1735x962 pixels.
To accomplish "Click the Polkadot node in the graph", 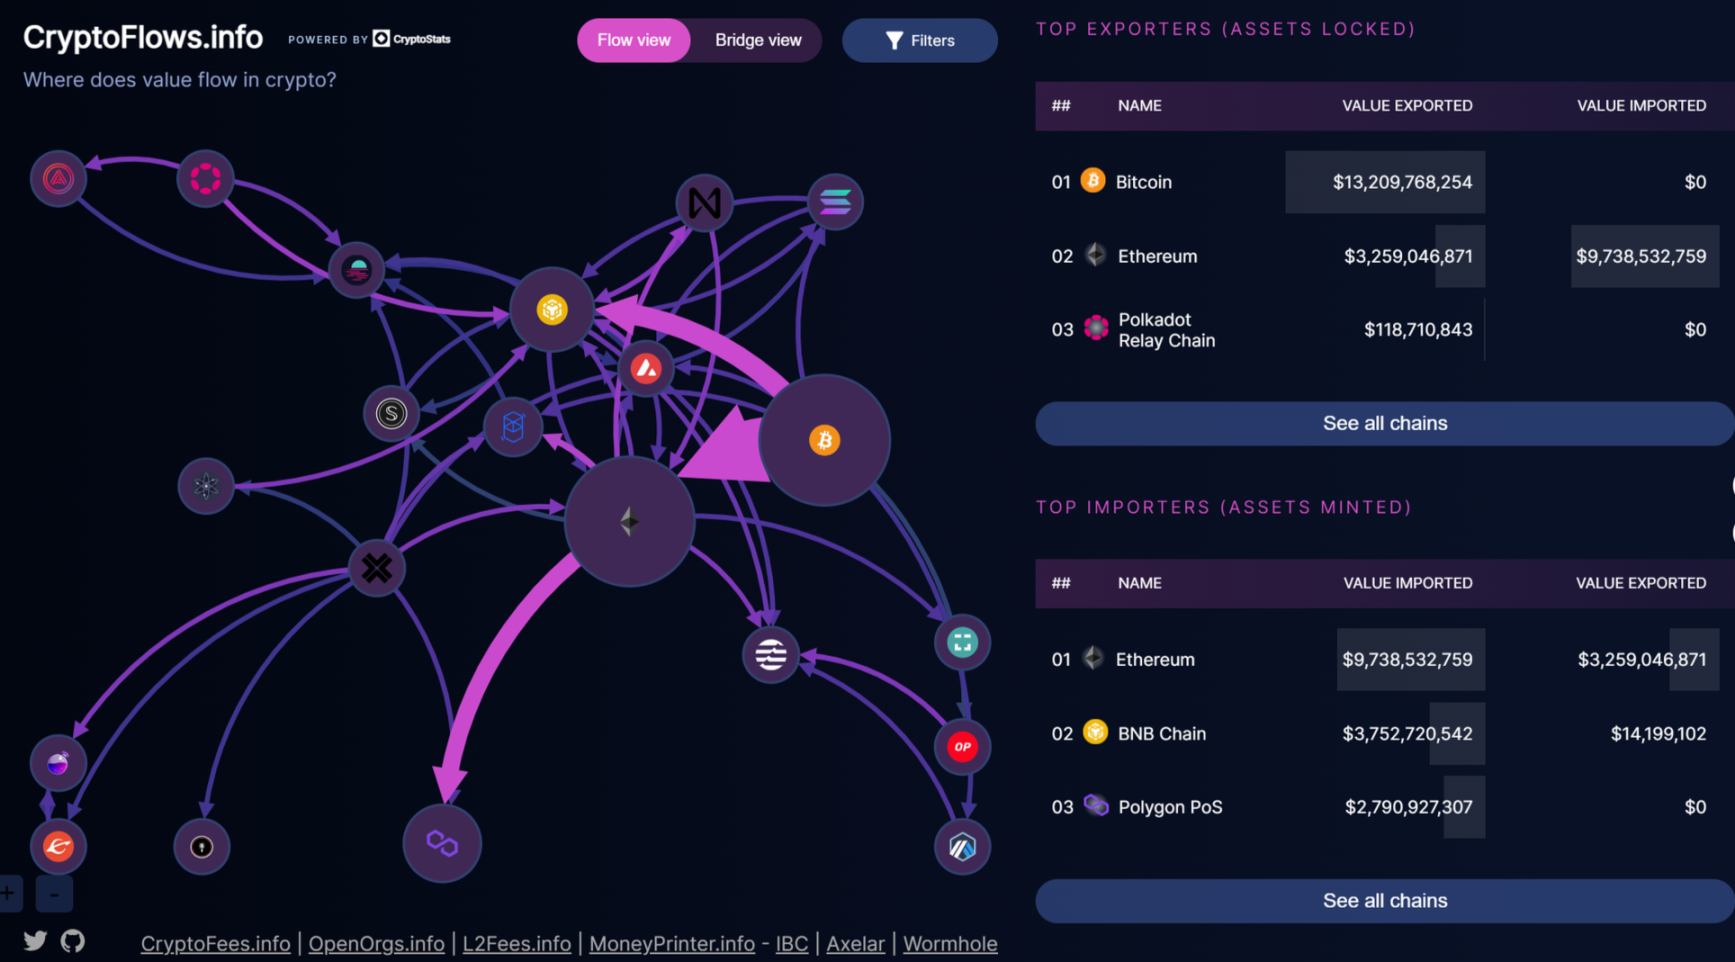I will (205, 179).
